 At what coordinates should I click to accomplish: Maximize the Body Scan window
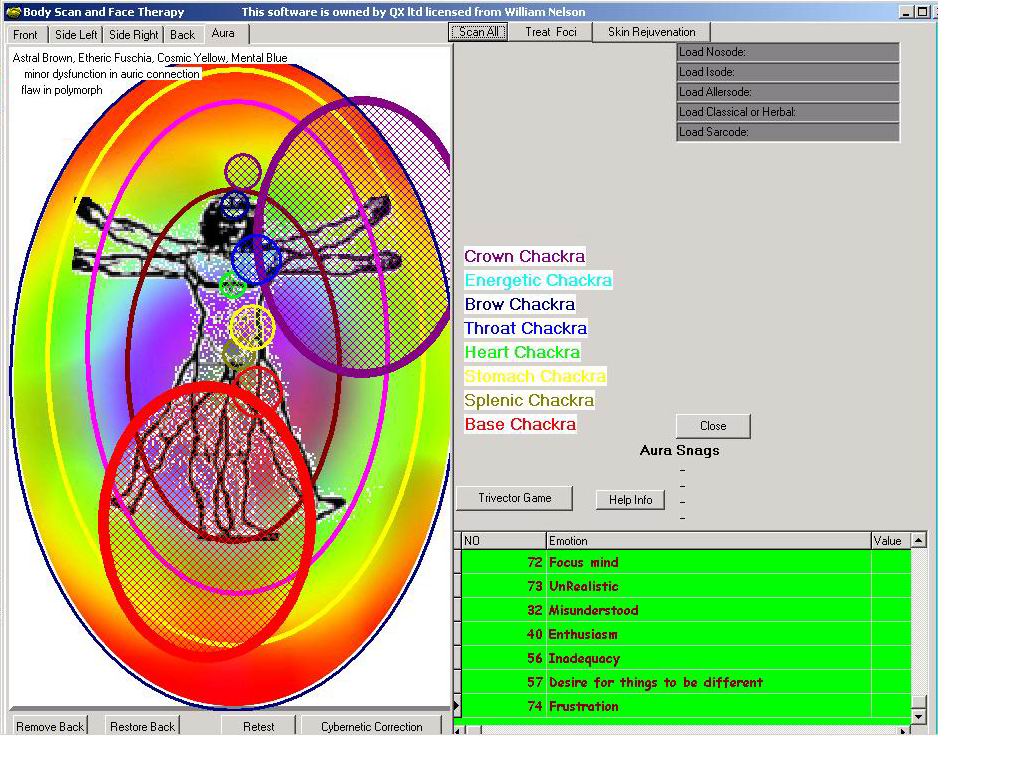click(x=922, y=12)
